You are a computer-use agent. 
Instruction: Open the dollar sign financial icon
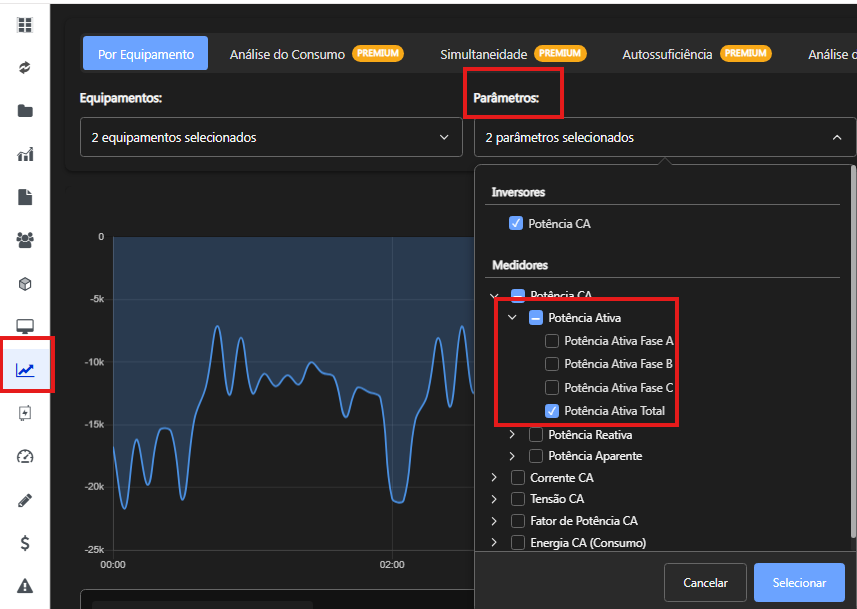tap(25, 543)
